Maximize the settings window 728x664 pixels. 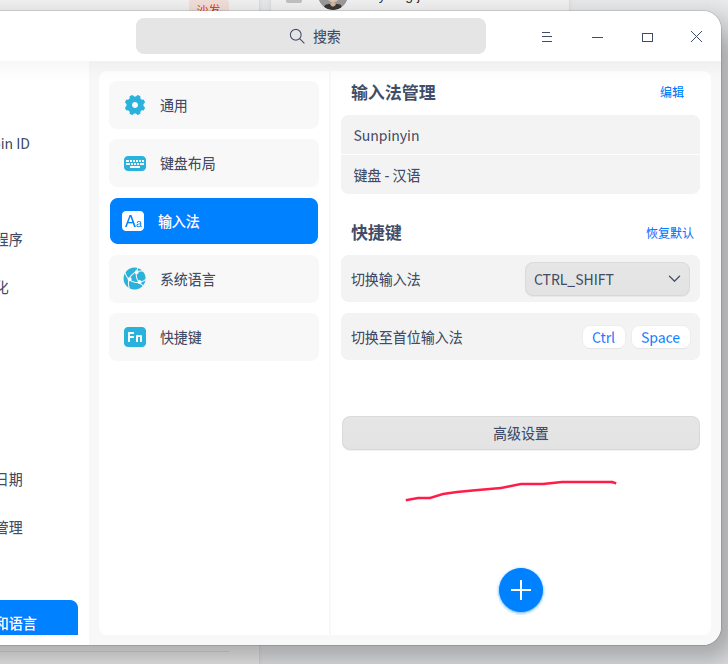(x=647, y=37)
